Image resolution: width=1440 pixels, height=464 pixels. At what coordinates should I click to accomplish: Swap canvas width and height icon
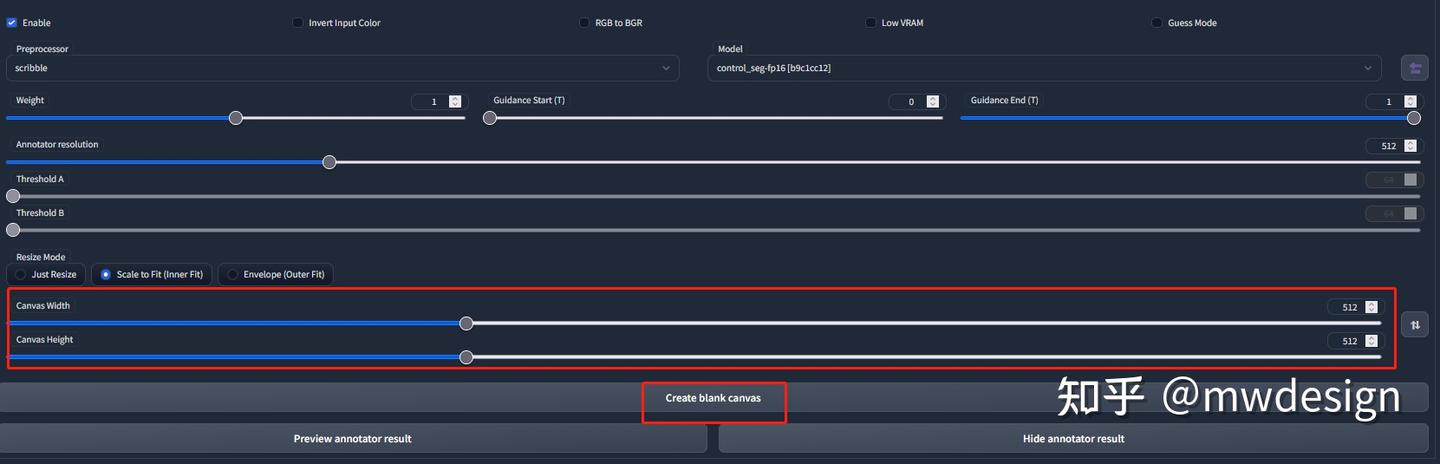point(1414,324)
